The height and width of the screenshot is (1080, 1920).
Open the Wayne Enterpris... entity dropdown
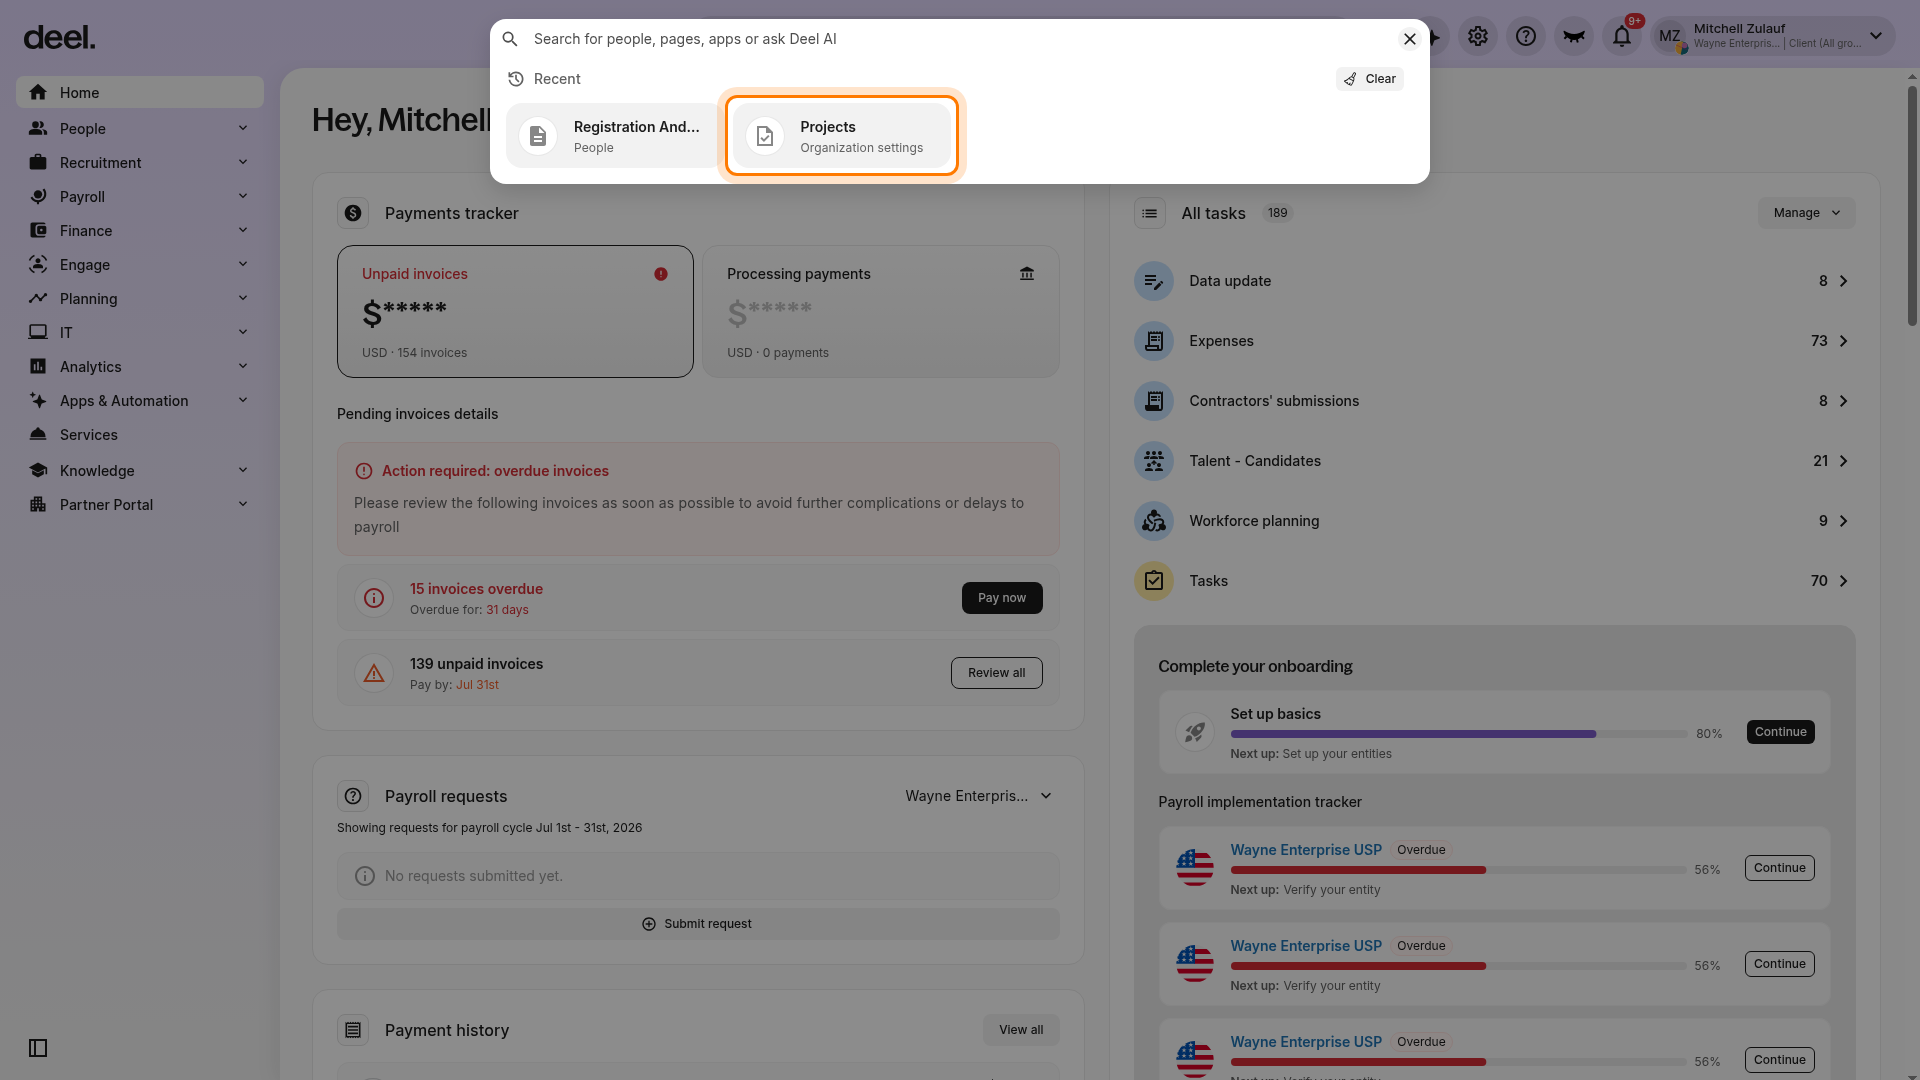(x=979, y=796)
